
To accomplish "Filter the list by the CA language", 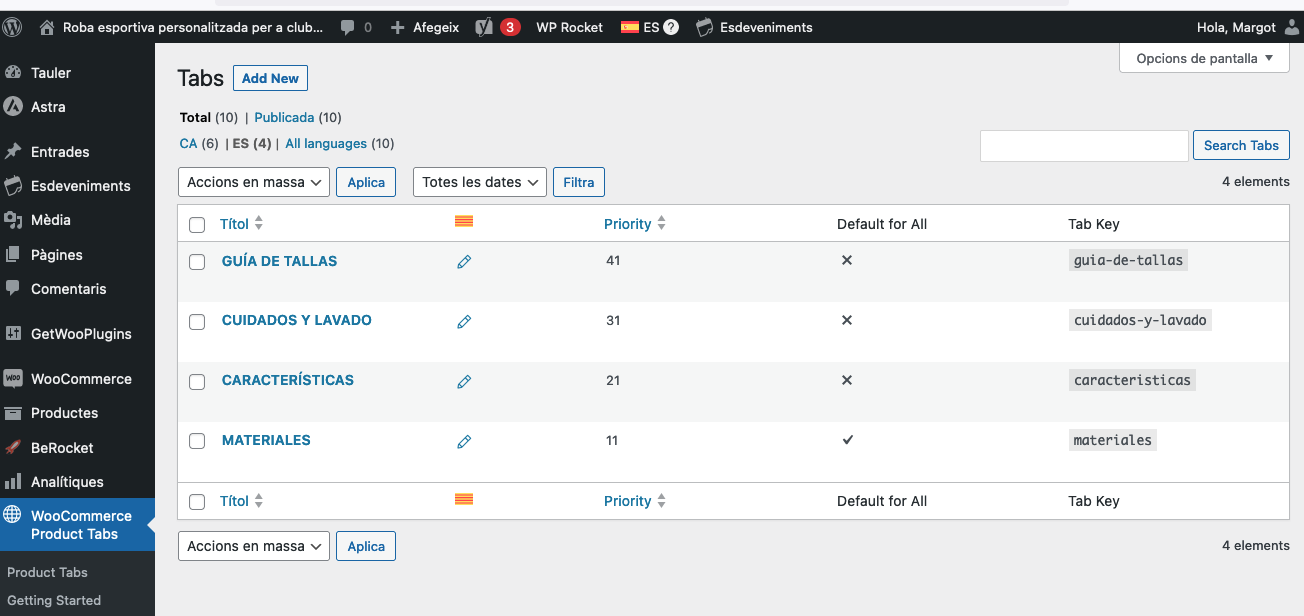I will (188, 143).
